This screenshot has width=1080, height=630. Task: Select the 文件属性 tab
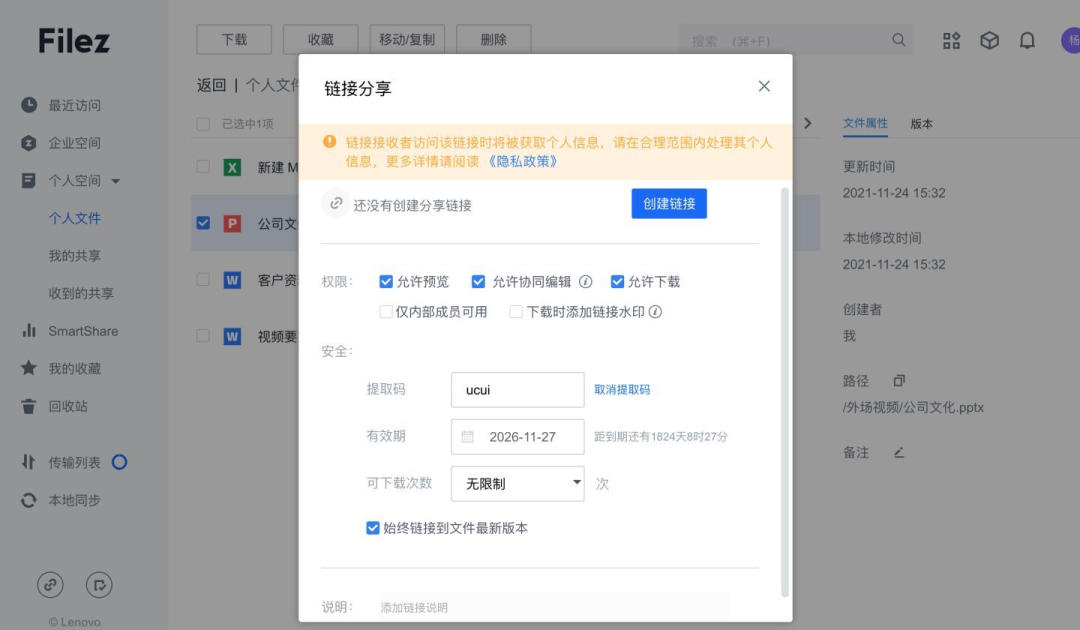coord(865,124)
